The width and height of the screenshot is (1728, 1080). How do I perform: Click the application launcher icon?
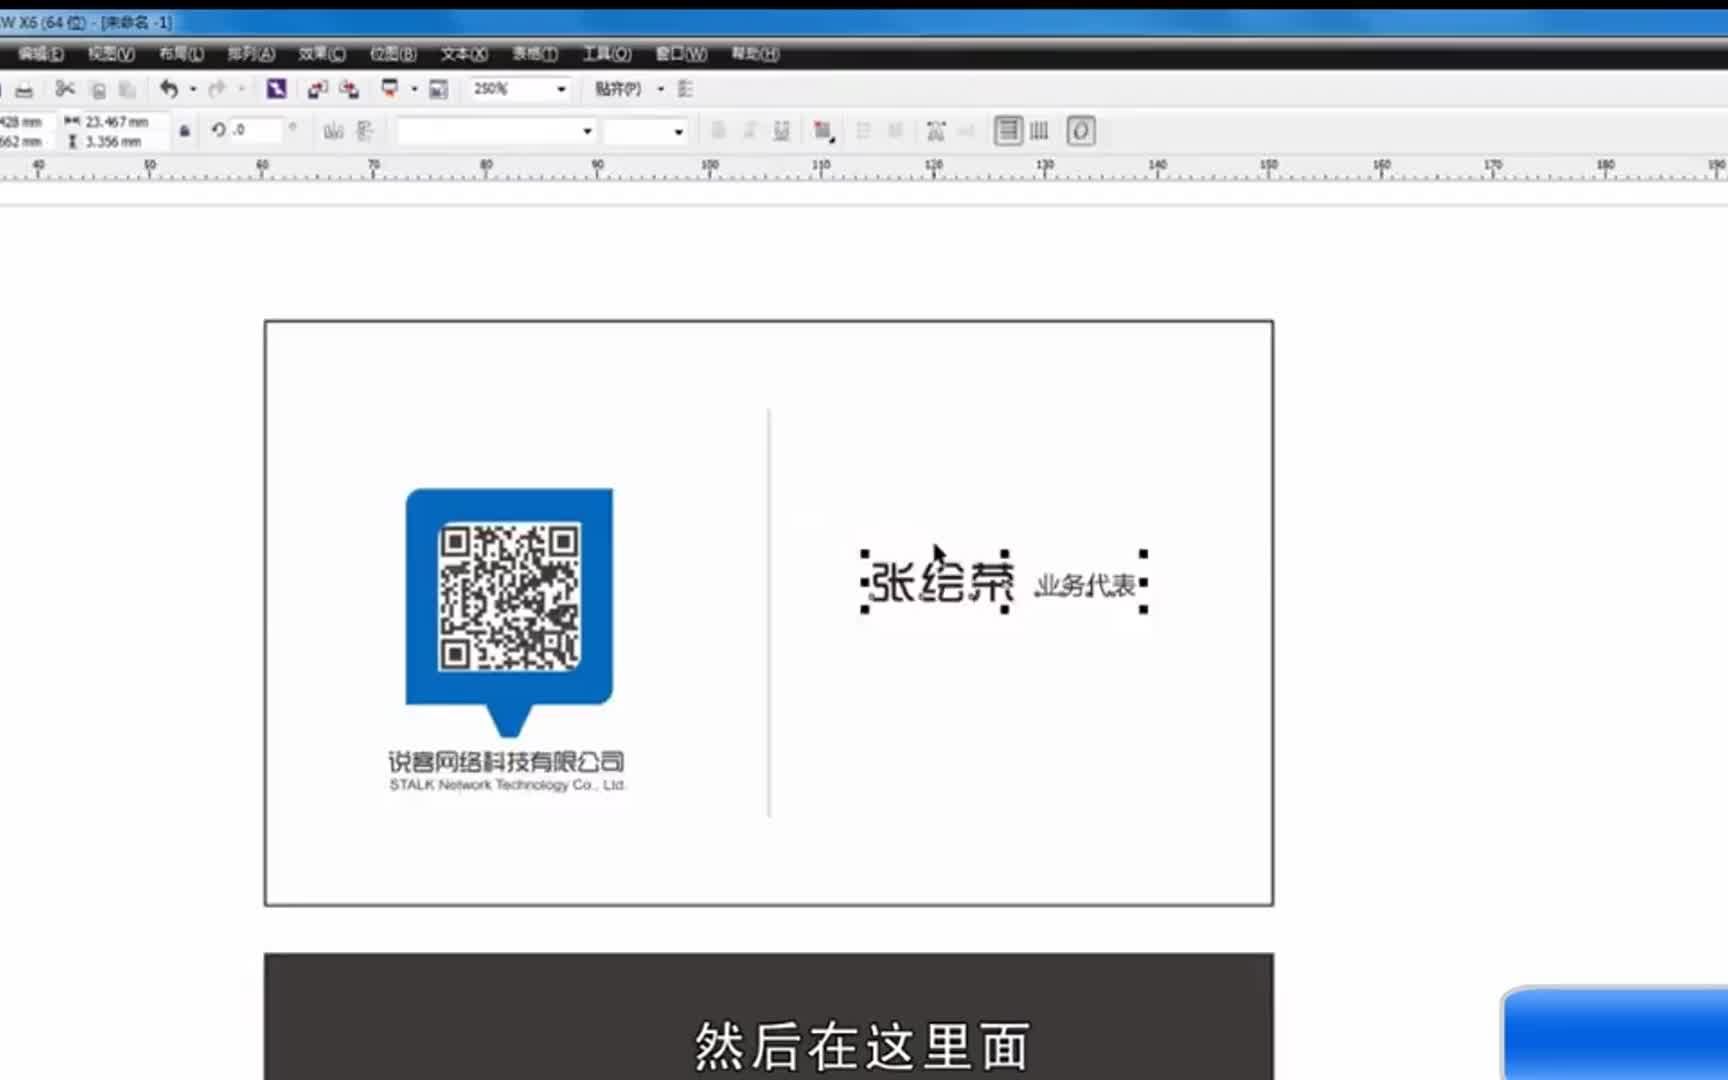click(390, 89)
